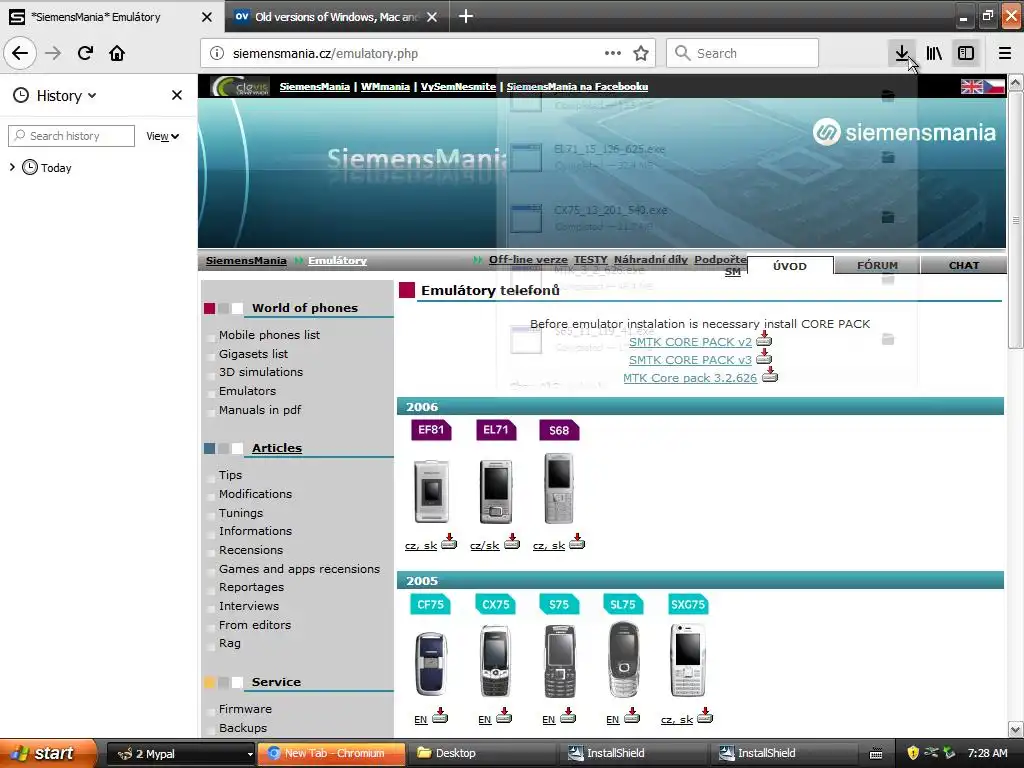The image size is (1024, 768).
Task: Focus the browser Search box
Action: click(742, 53)
